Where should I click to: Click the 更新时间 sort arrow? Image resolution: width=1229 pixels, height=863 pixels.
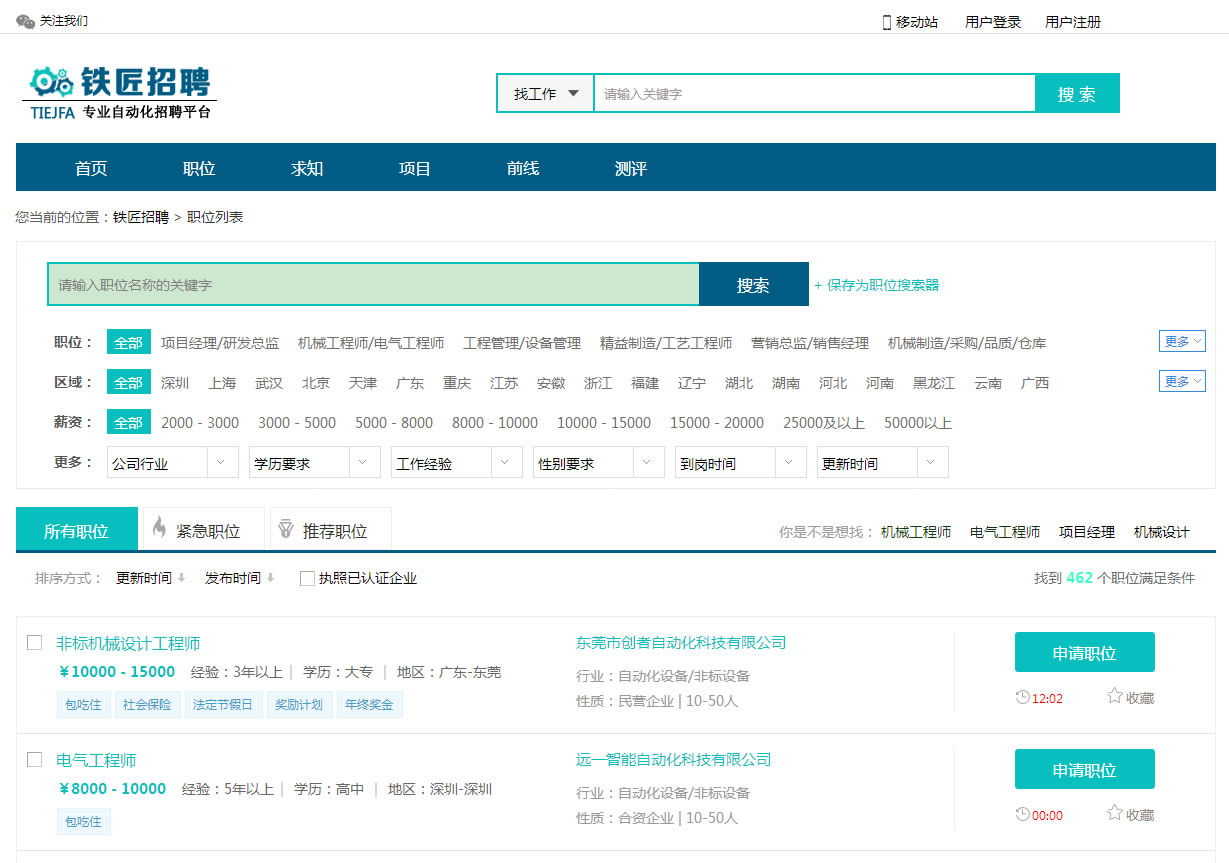coord(181,578)
